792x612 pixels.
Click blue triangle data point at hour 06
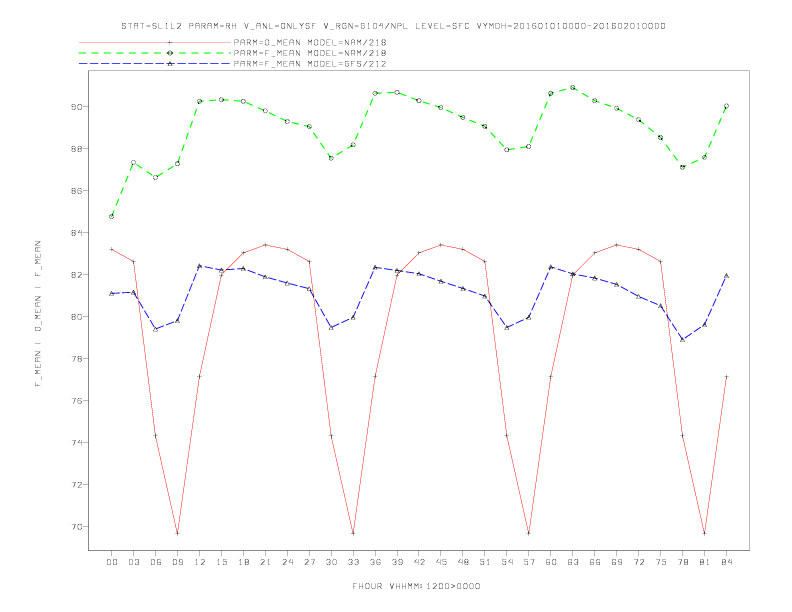pos(156,329)
